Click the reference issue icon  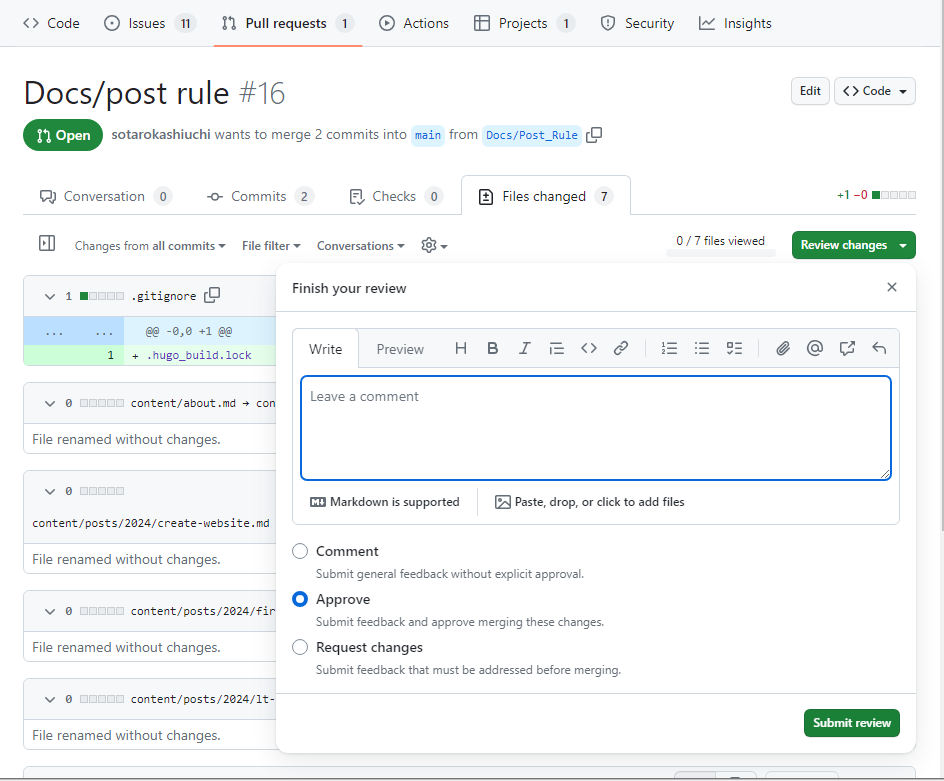[x=847, y=348]
